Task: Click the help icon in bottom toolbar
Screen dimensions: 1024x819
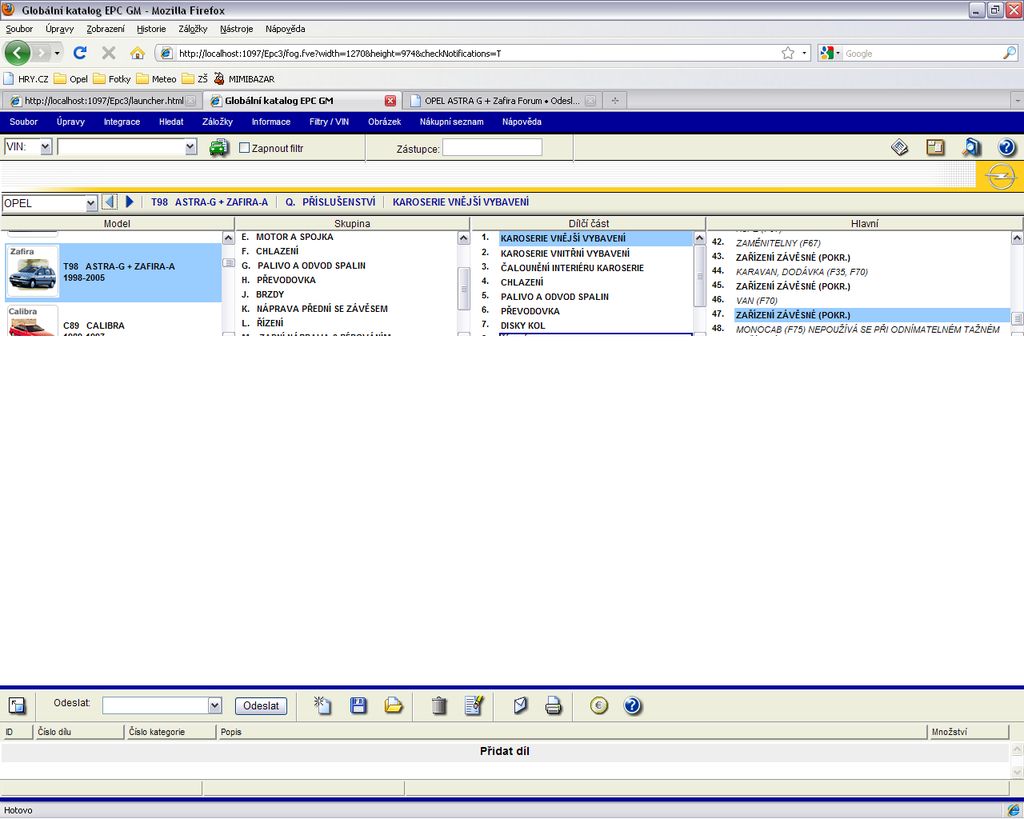Action: pos(632,705)
